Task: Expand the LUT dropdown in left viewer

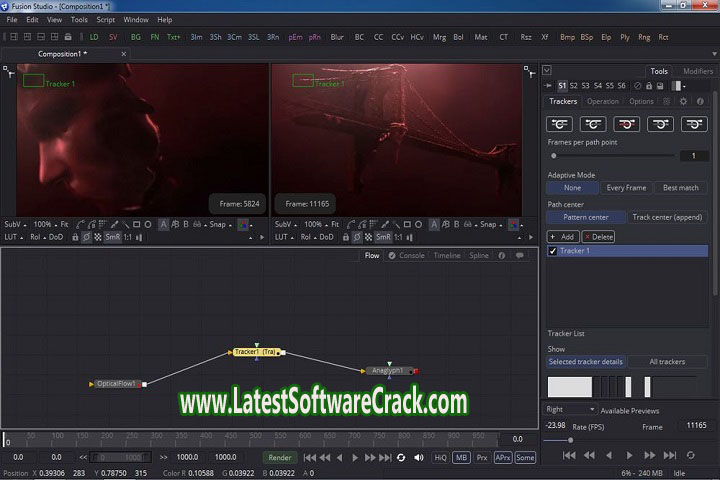Action: point(13,237)
